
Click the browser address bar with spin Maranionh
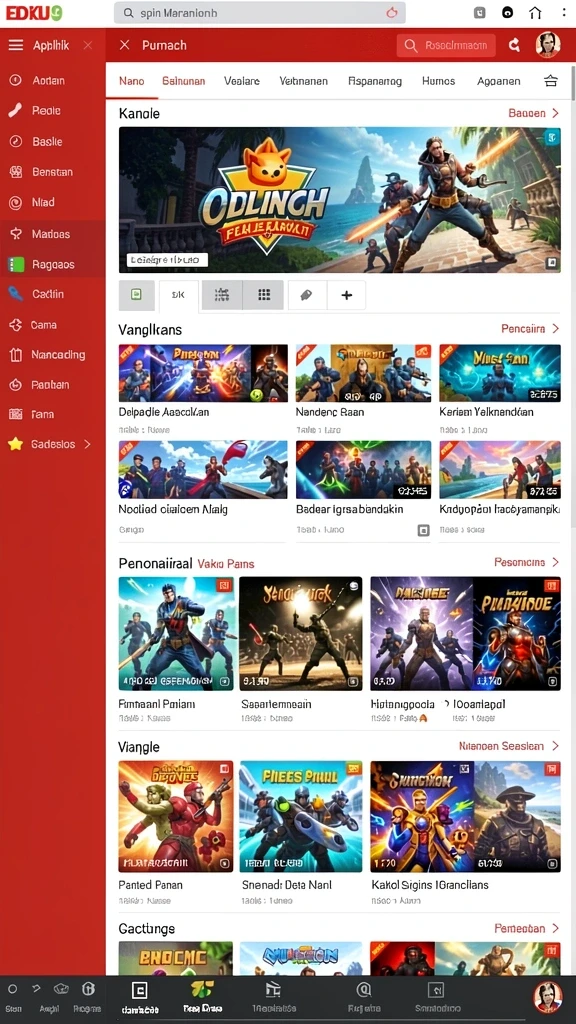[x=259, y=12]
